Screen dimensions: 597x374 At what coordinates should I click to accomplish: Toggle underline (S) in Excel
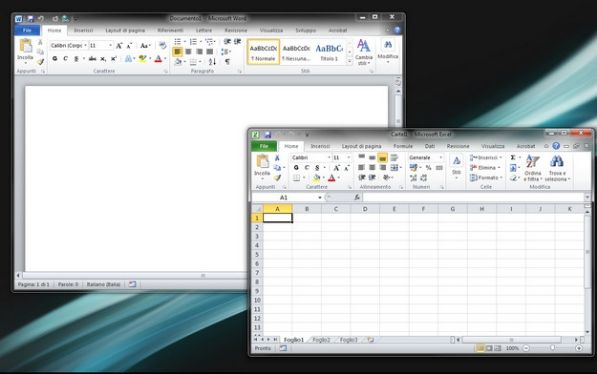(x=317, y=168)
